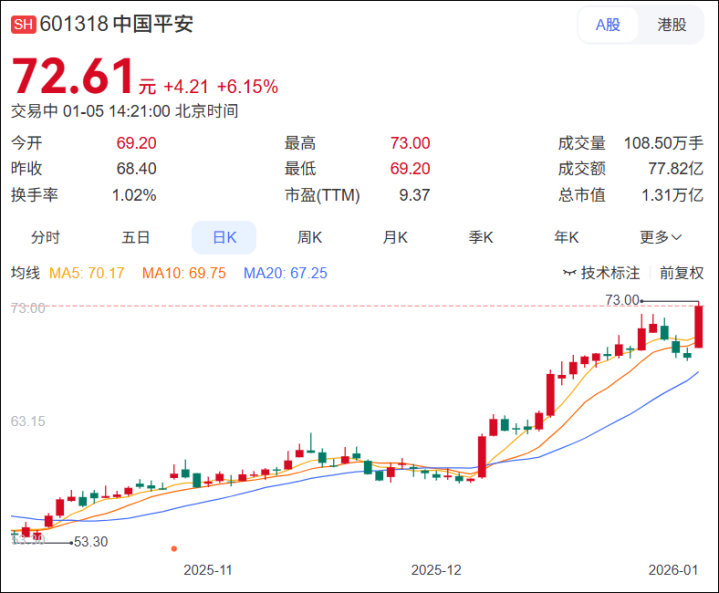Click 最高 value 73.00
719x593 pixels.
point(410,143)
